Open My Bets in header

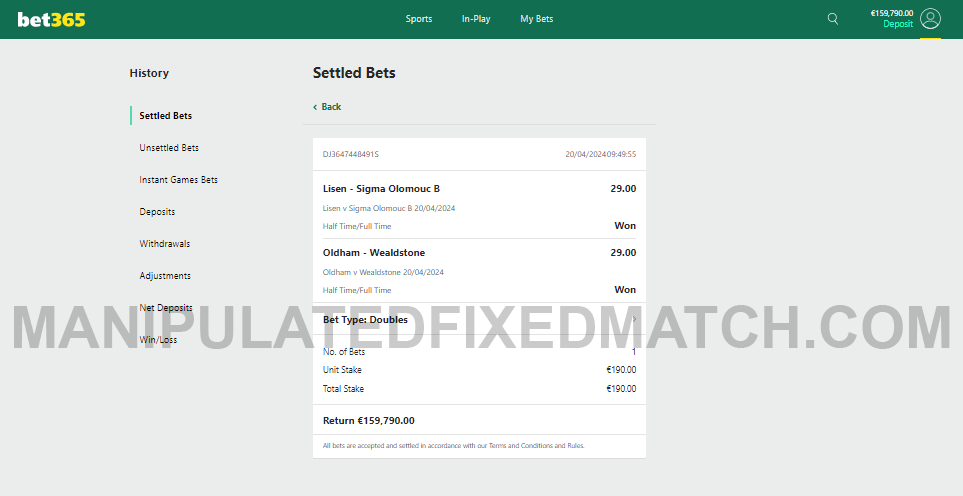537,19
